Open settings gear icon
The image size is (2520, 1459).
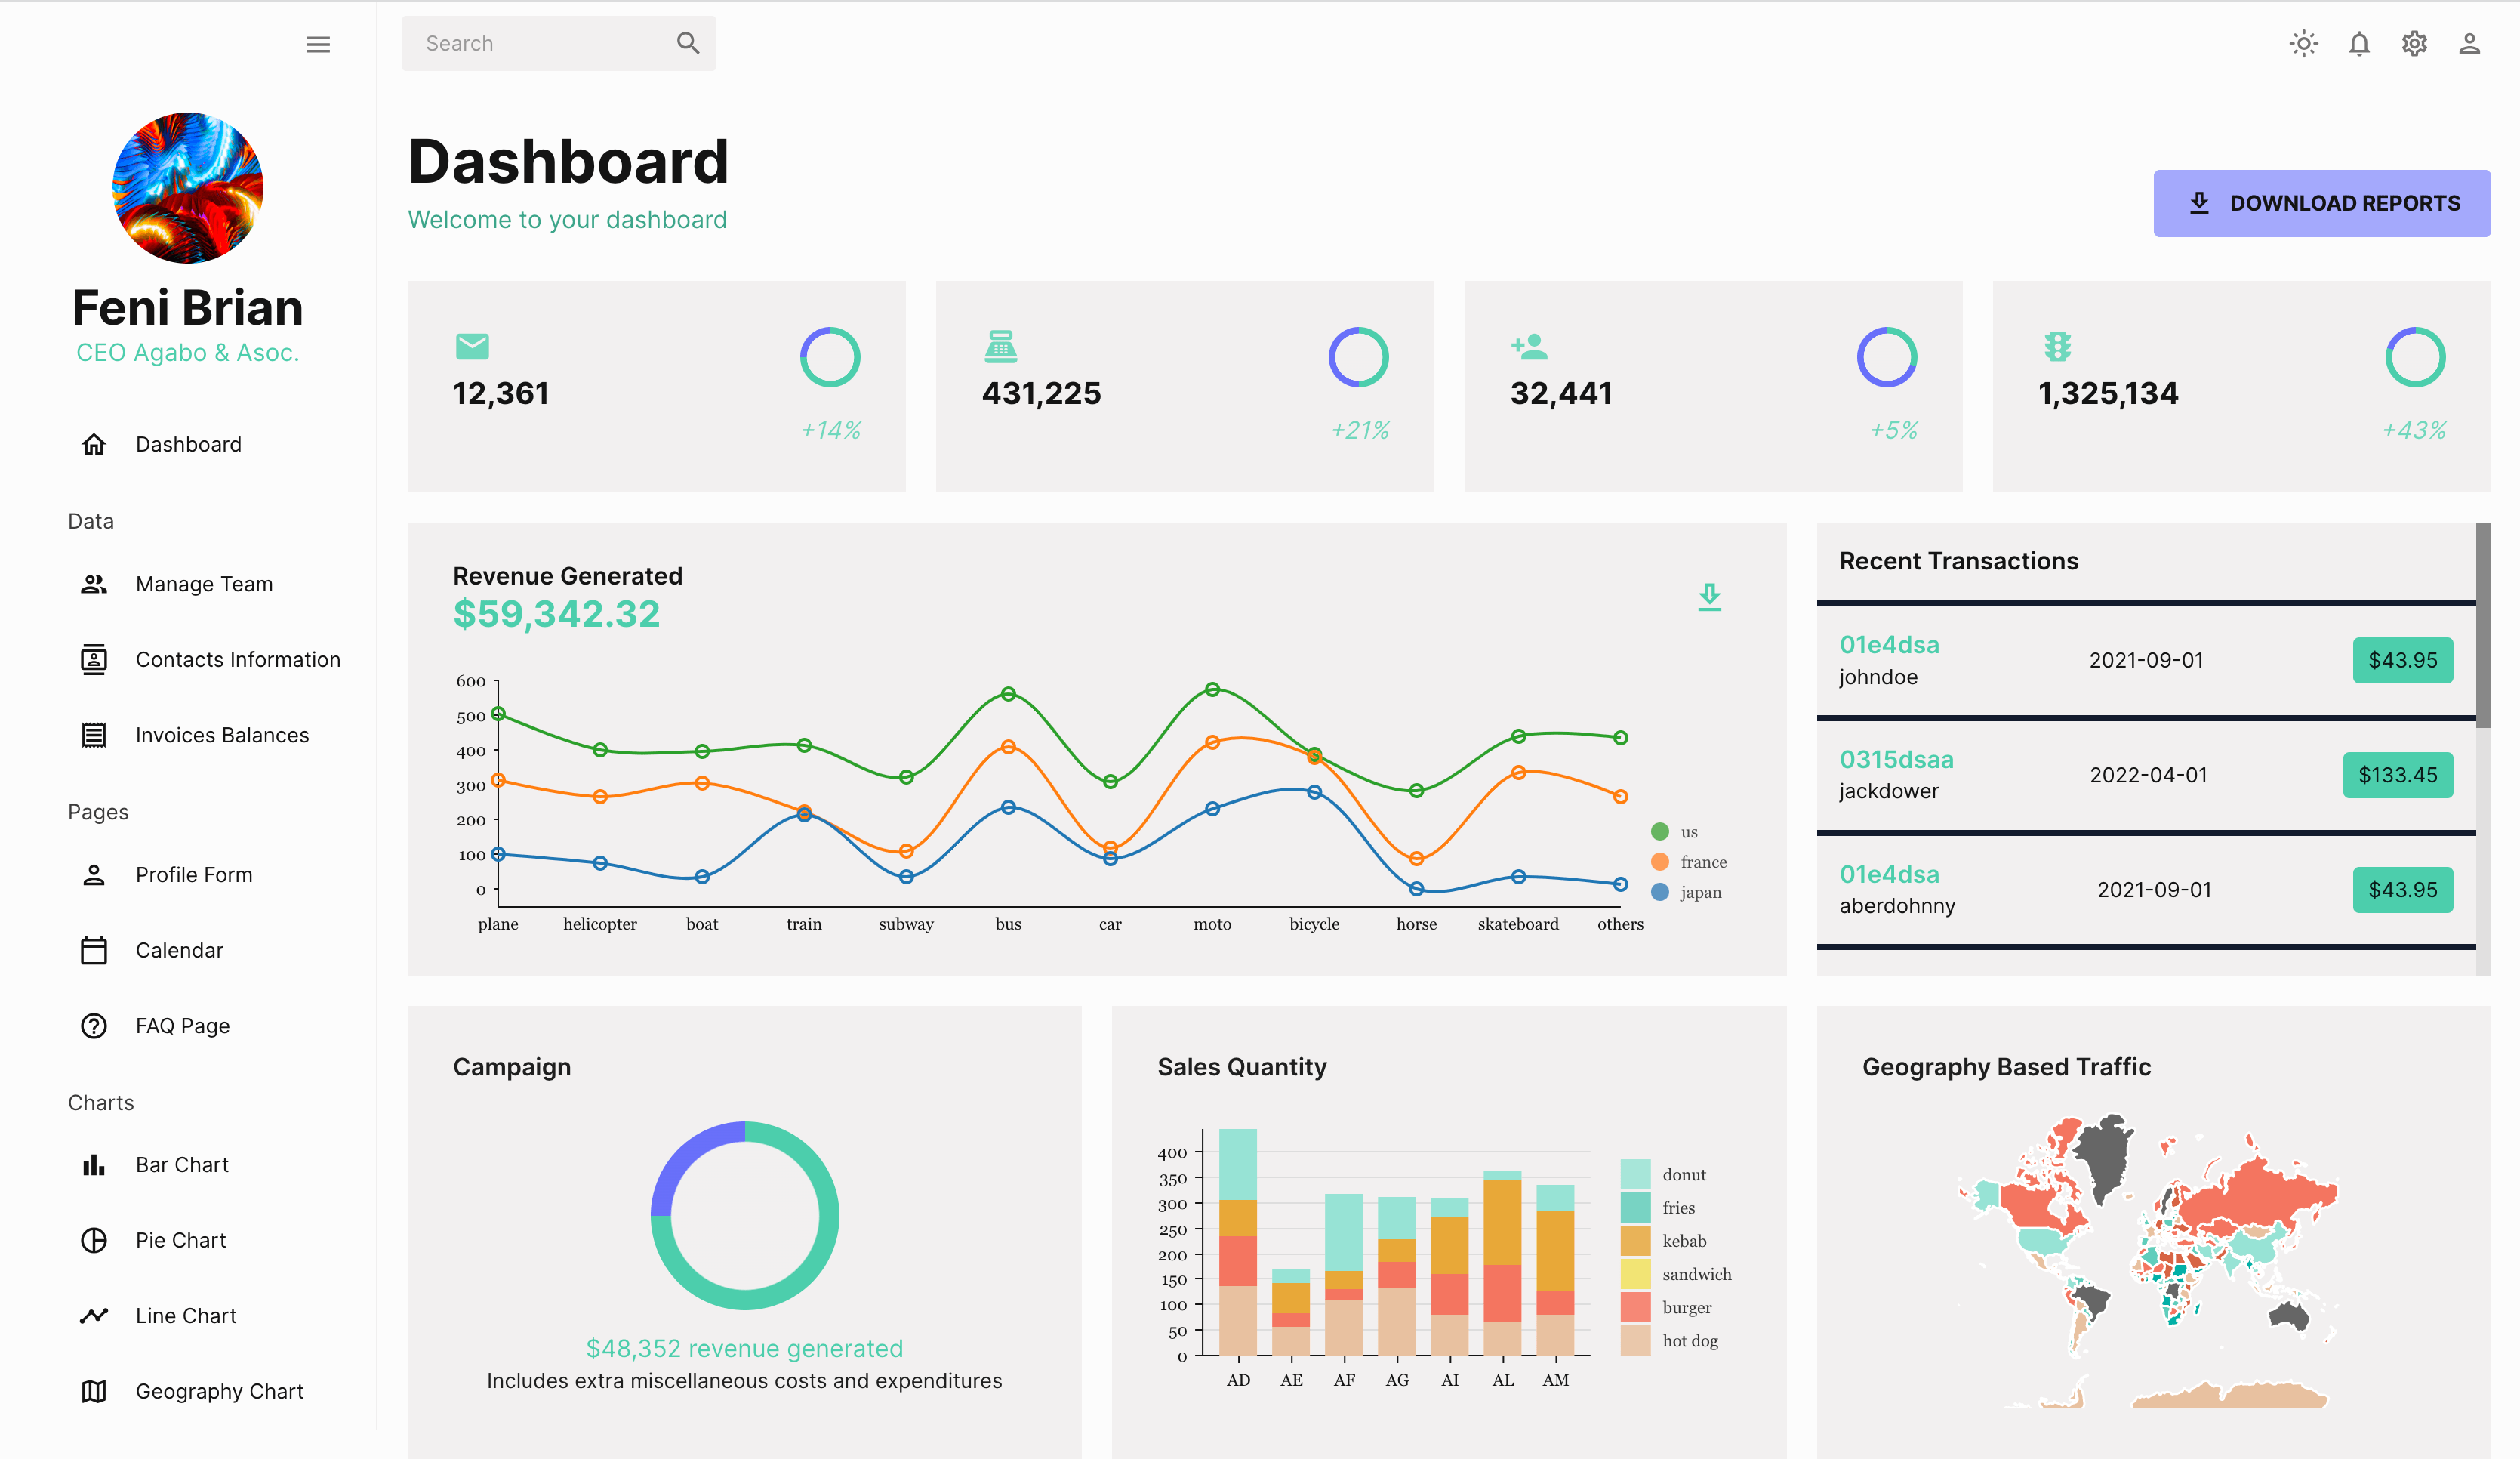pos(2414,43)
